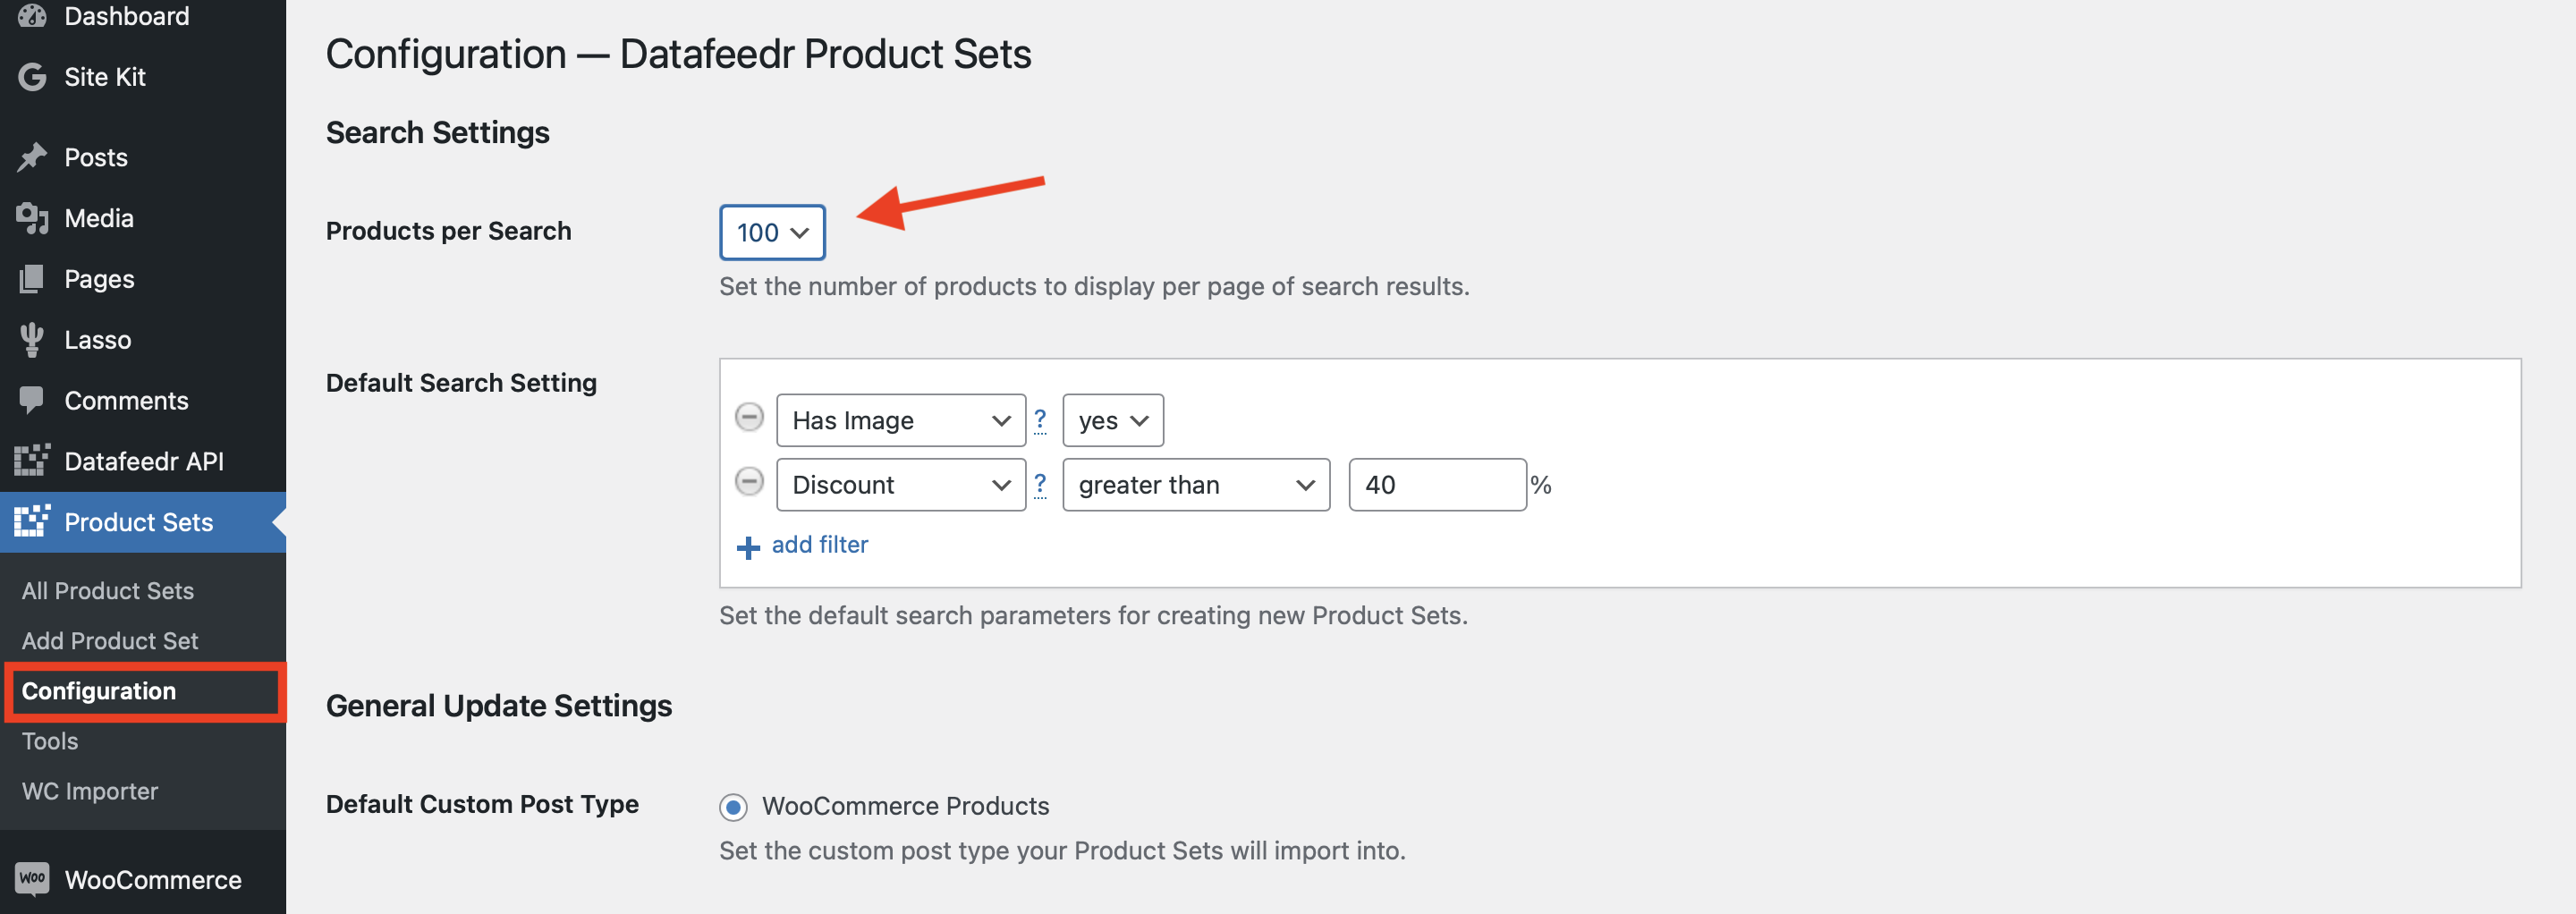Open Comments menu item

click(143, 400)
